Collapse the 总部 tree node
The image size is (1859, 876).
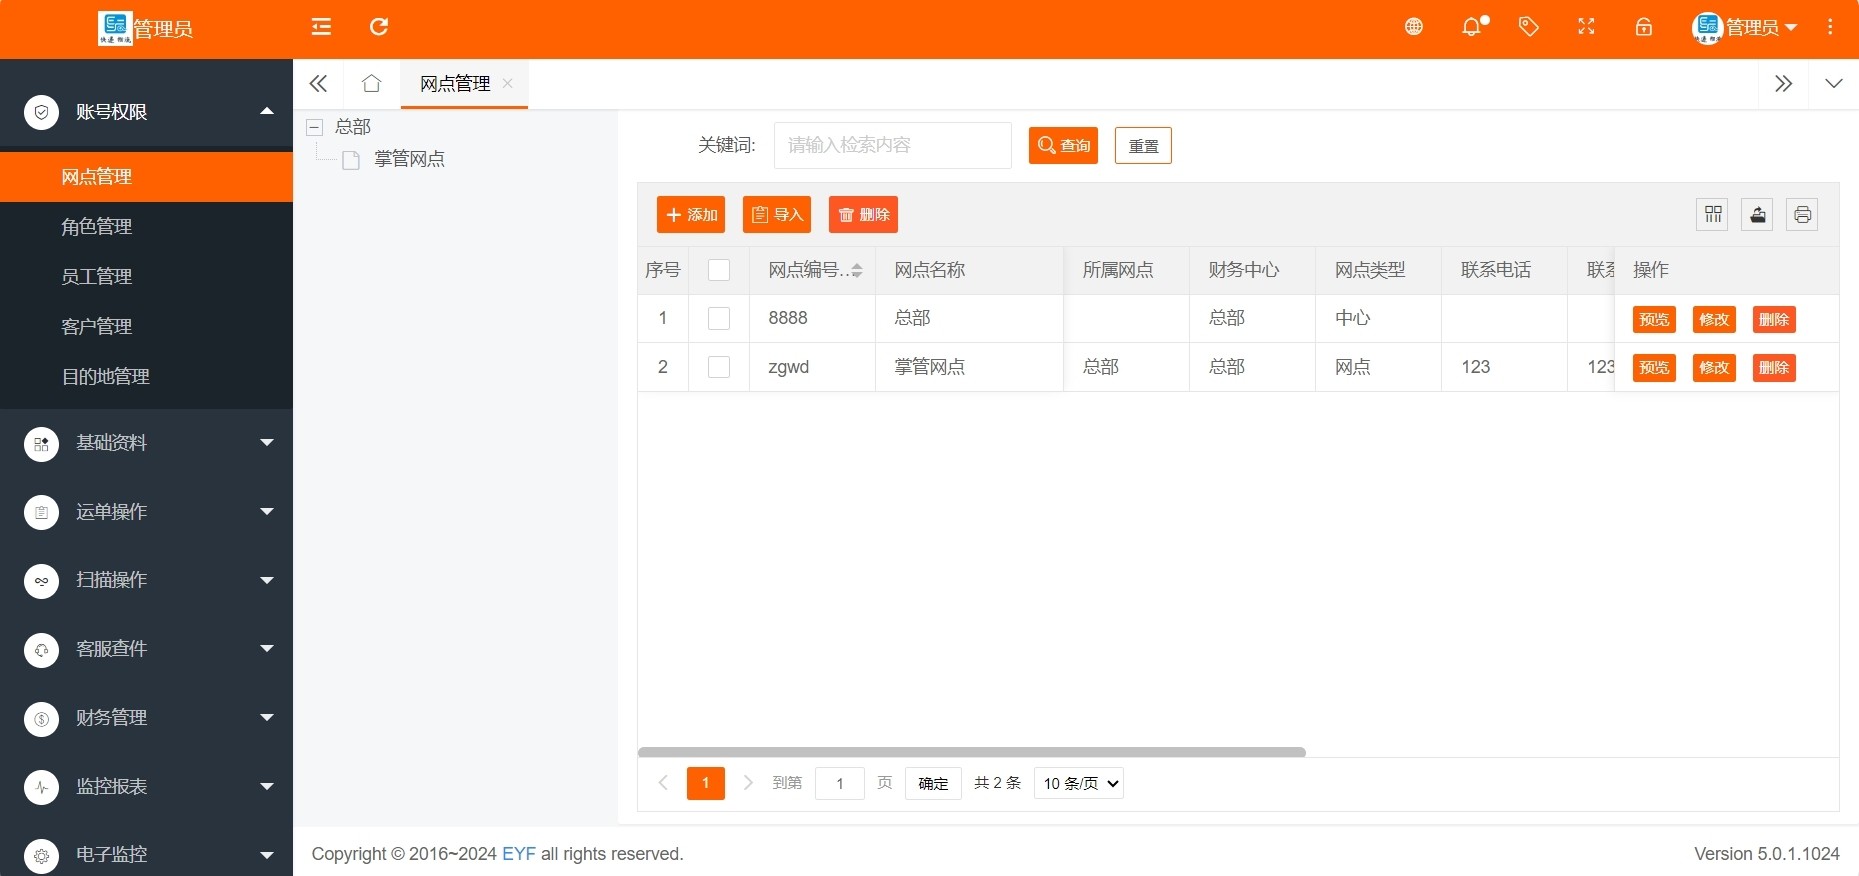pyautogui.click(x=315, y=127)
